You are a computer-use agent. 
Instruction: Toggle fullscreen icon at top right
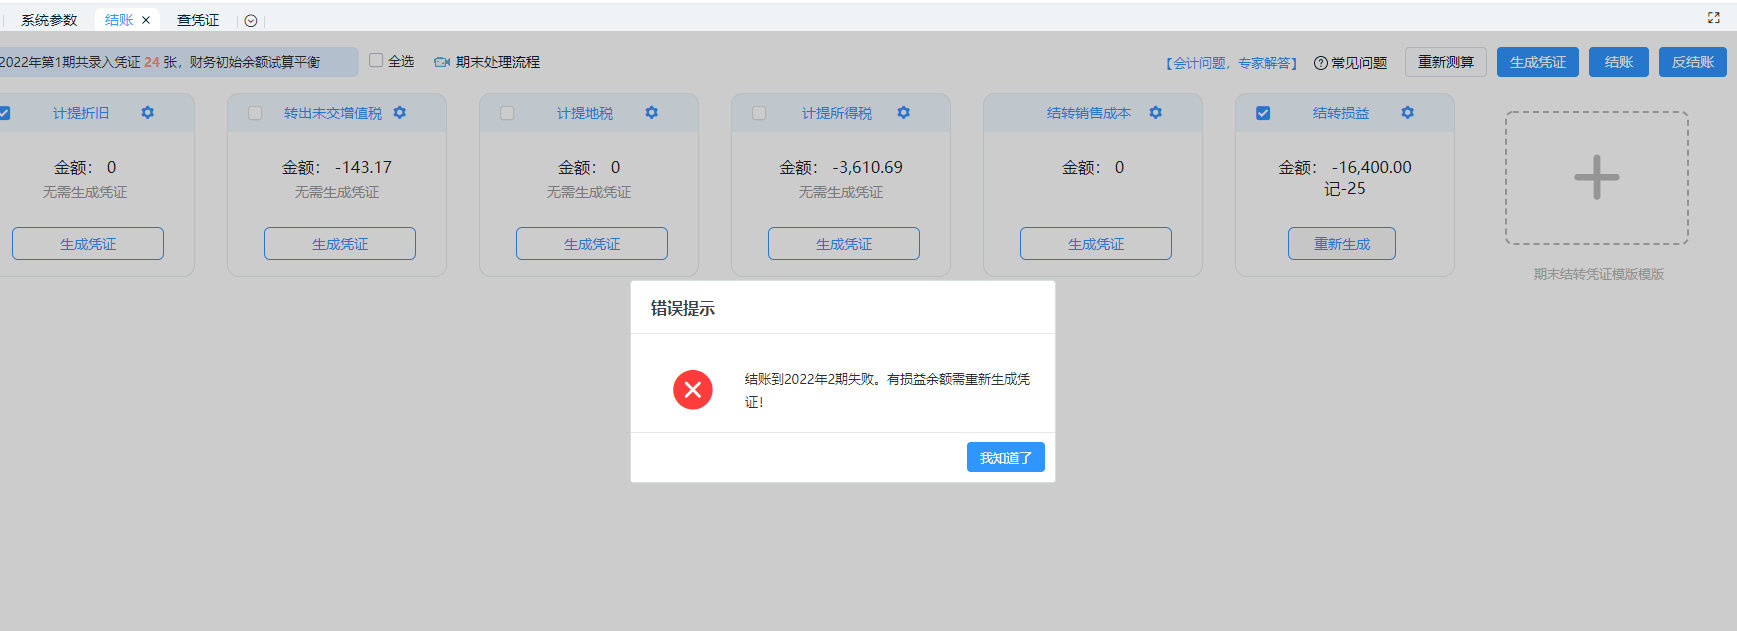click(x=1714, y=18)
